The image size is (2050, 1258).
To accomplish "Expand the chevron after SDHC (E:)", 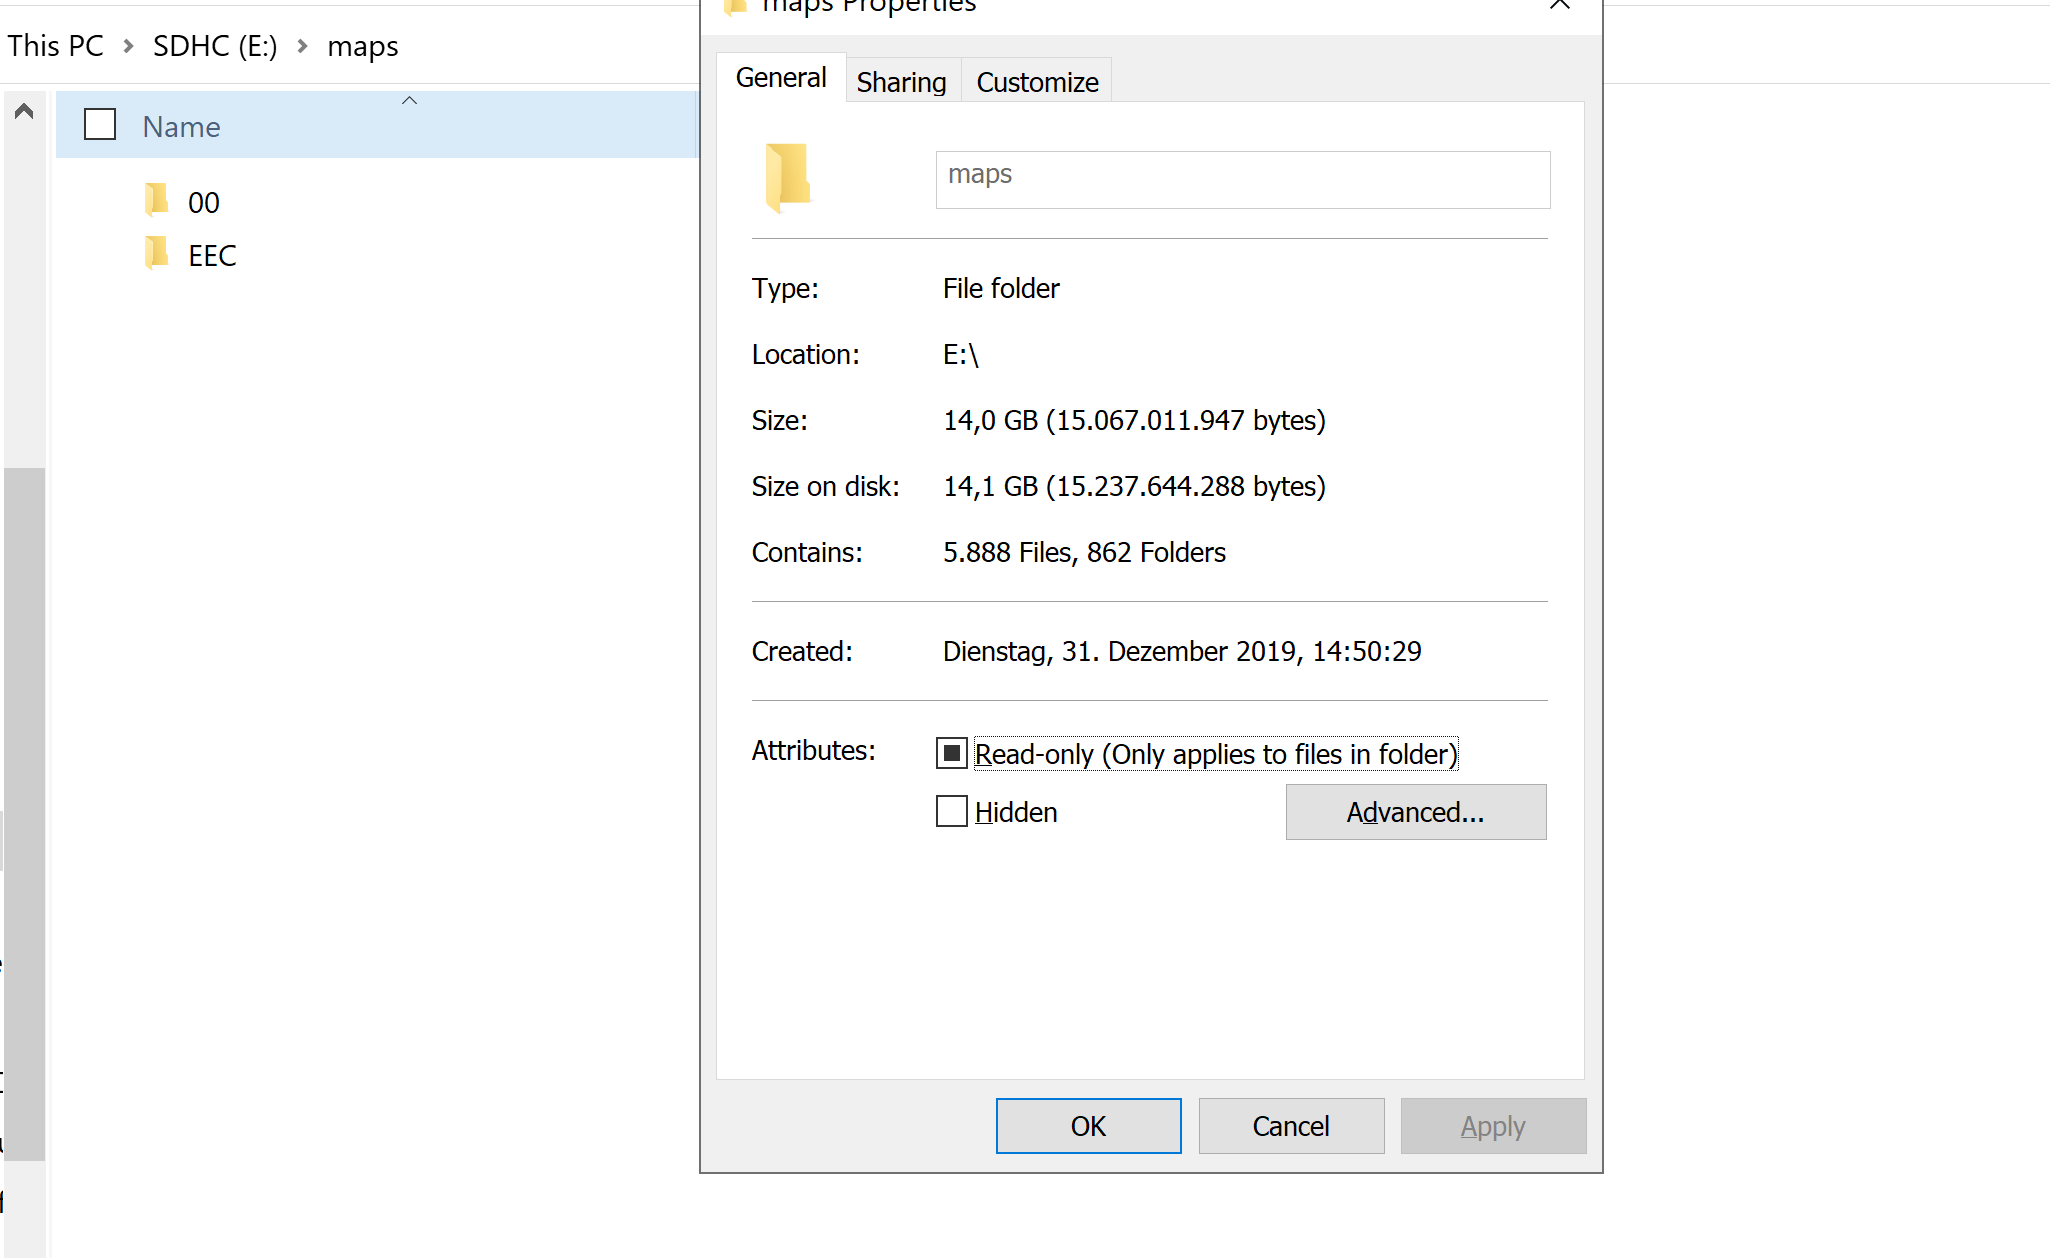I will pyautogui.click(x=302, y=46).
